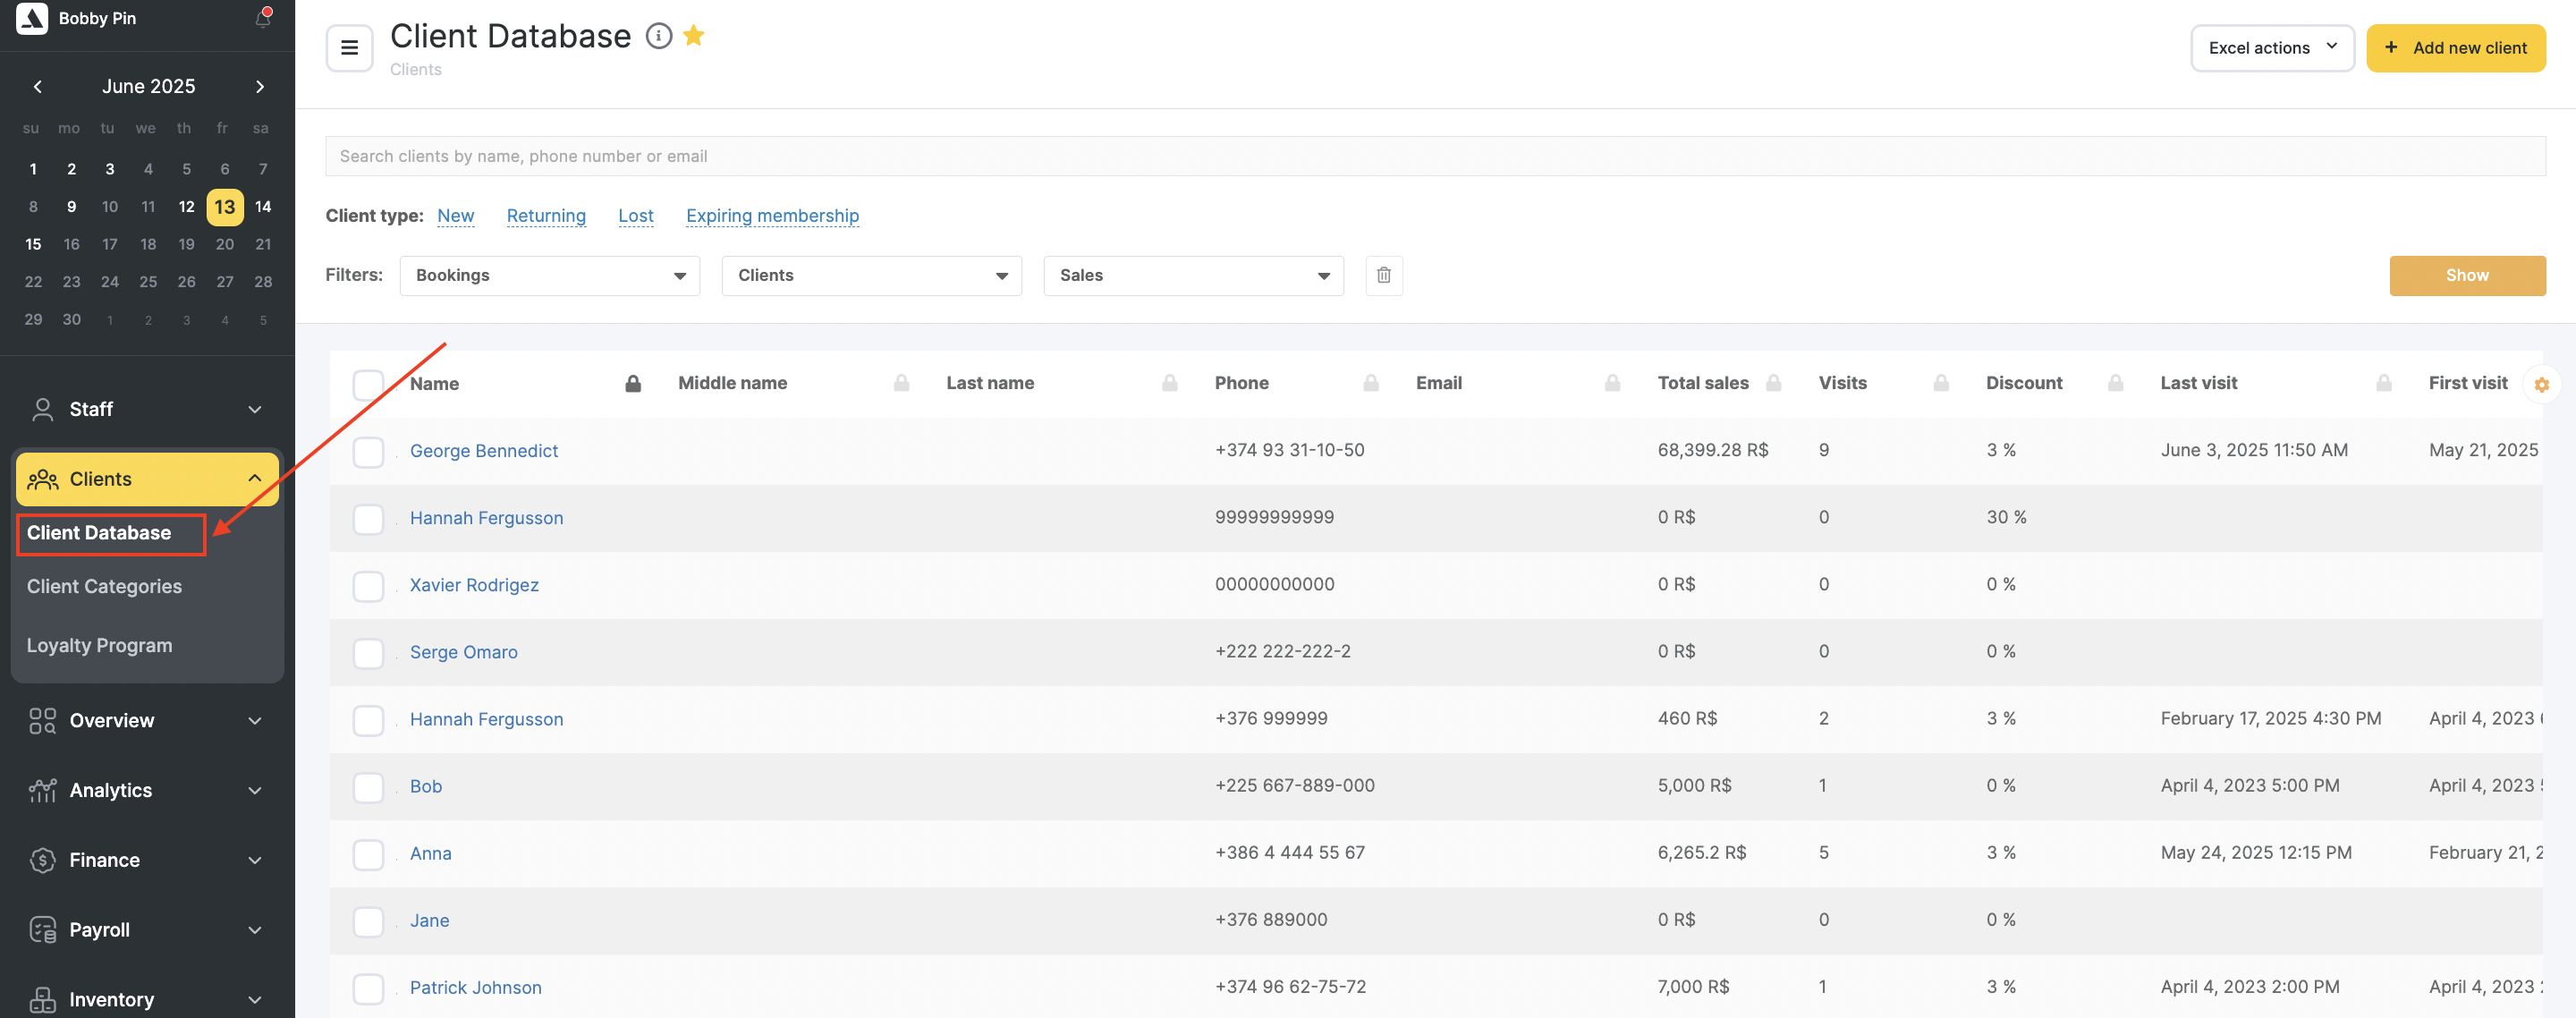2576x1018 pixels.
Task: Filter client type by Returning
Action: tap(546, 216)
